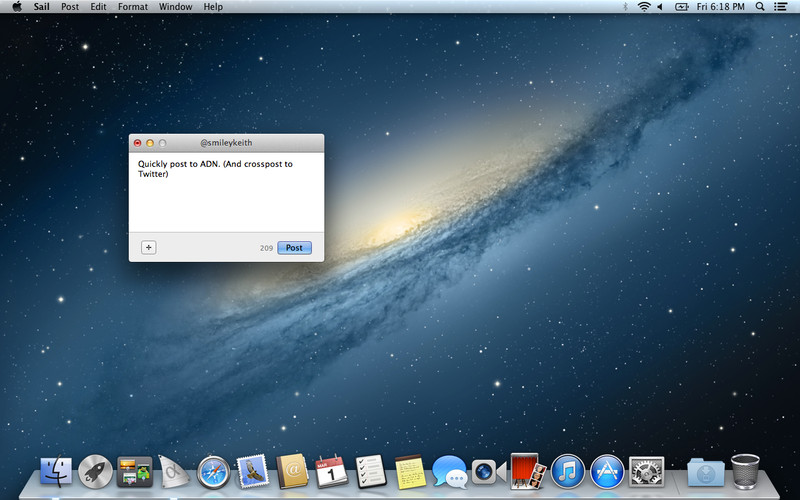Open the Post menu in menu bar
Image resolution: width=800 pixels, height=500 pixels.
[70, 7]
